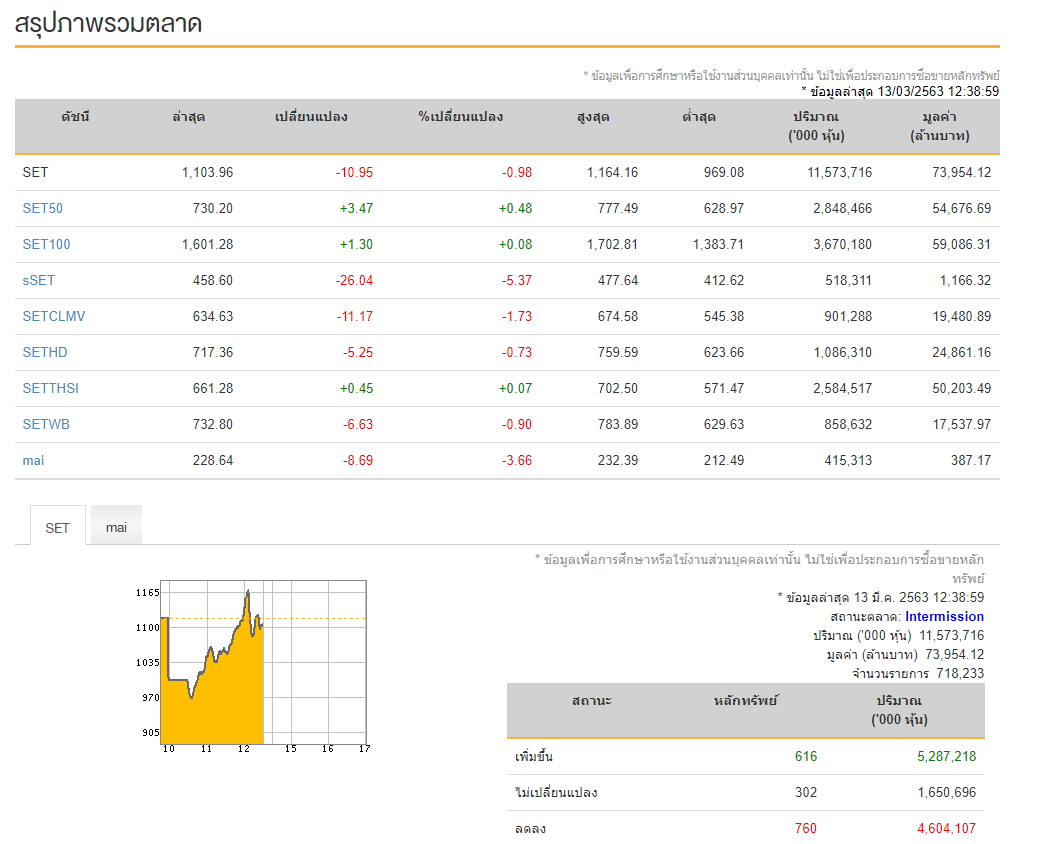
Task: Select SETHD last value 717.36
Action: point(213,352)
